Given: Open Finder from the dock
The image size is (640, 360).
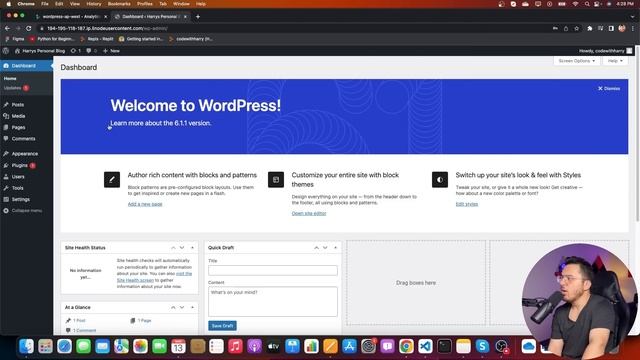Looking at the screenshot, I should [x=27, y=347].
